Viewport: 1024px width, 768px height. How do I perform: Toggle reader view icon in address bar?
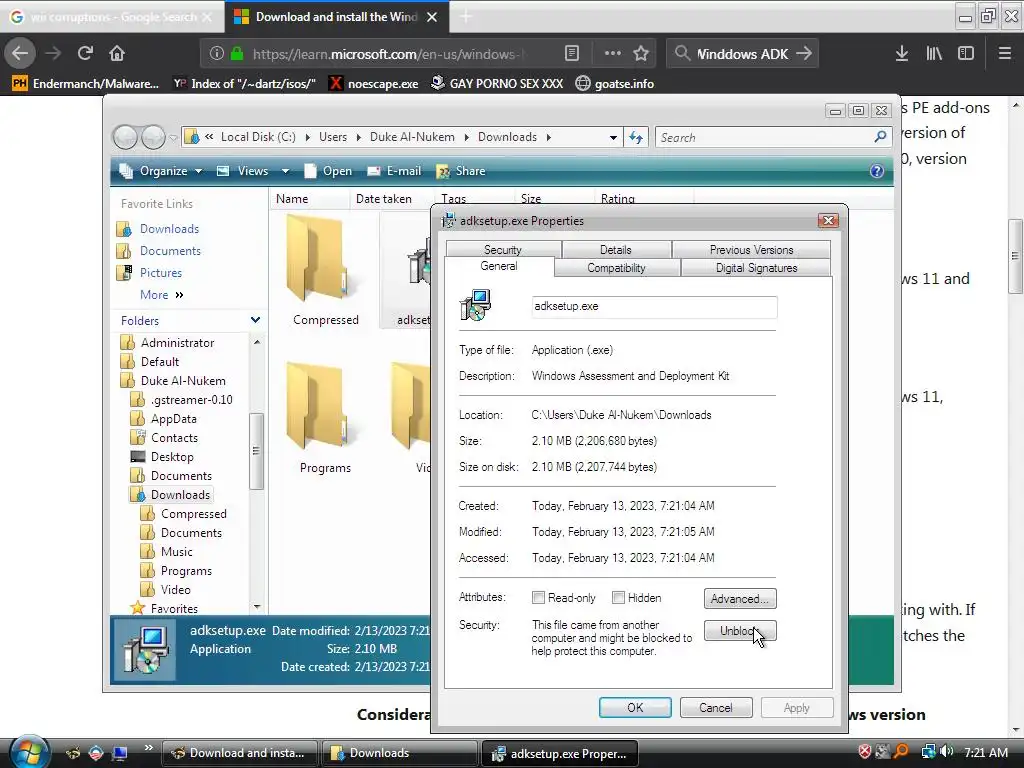pos(571,54)
